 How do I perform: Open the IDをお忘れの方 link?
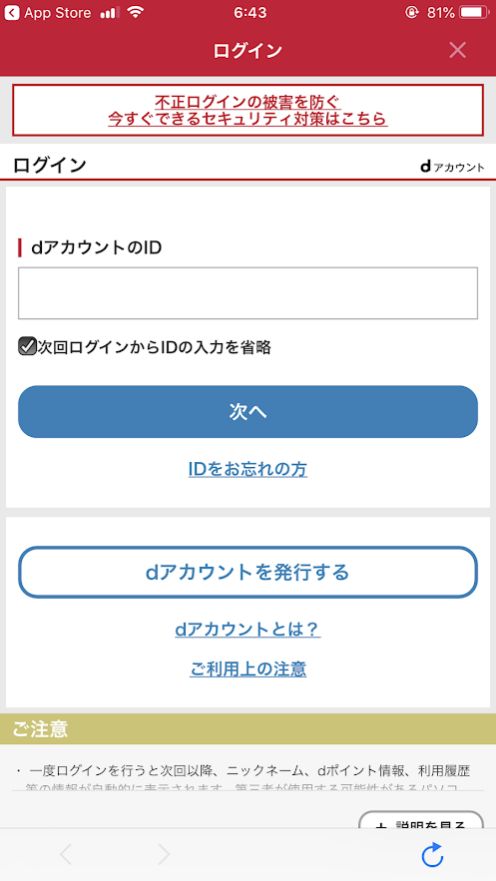248,469
